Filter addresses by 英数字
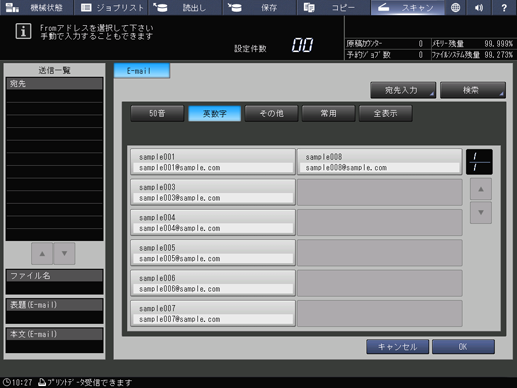 pos(215,113)
